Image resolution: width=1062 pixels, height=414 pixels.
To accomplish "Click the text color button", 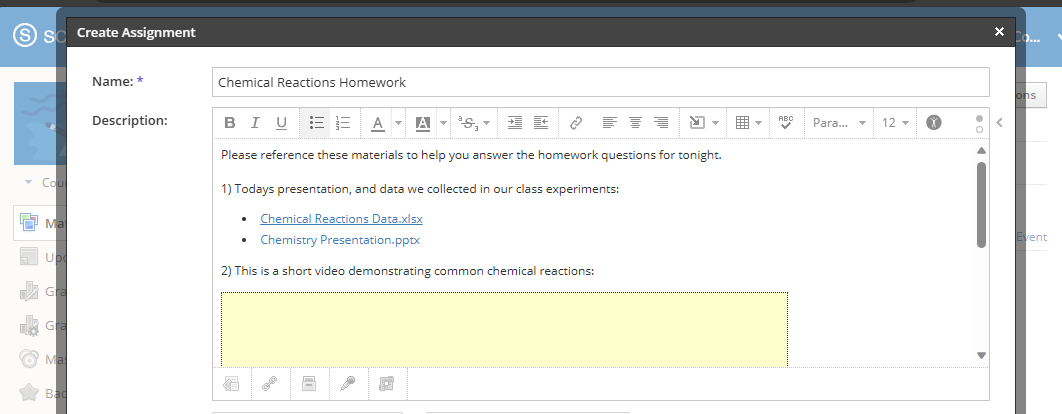I will [x=378, y=123].
